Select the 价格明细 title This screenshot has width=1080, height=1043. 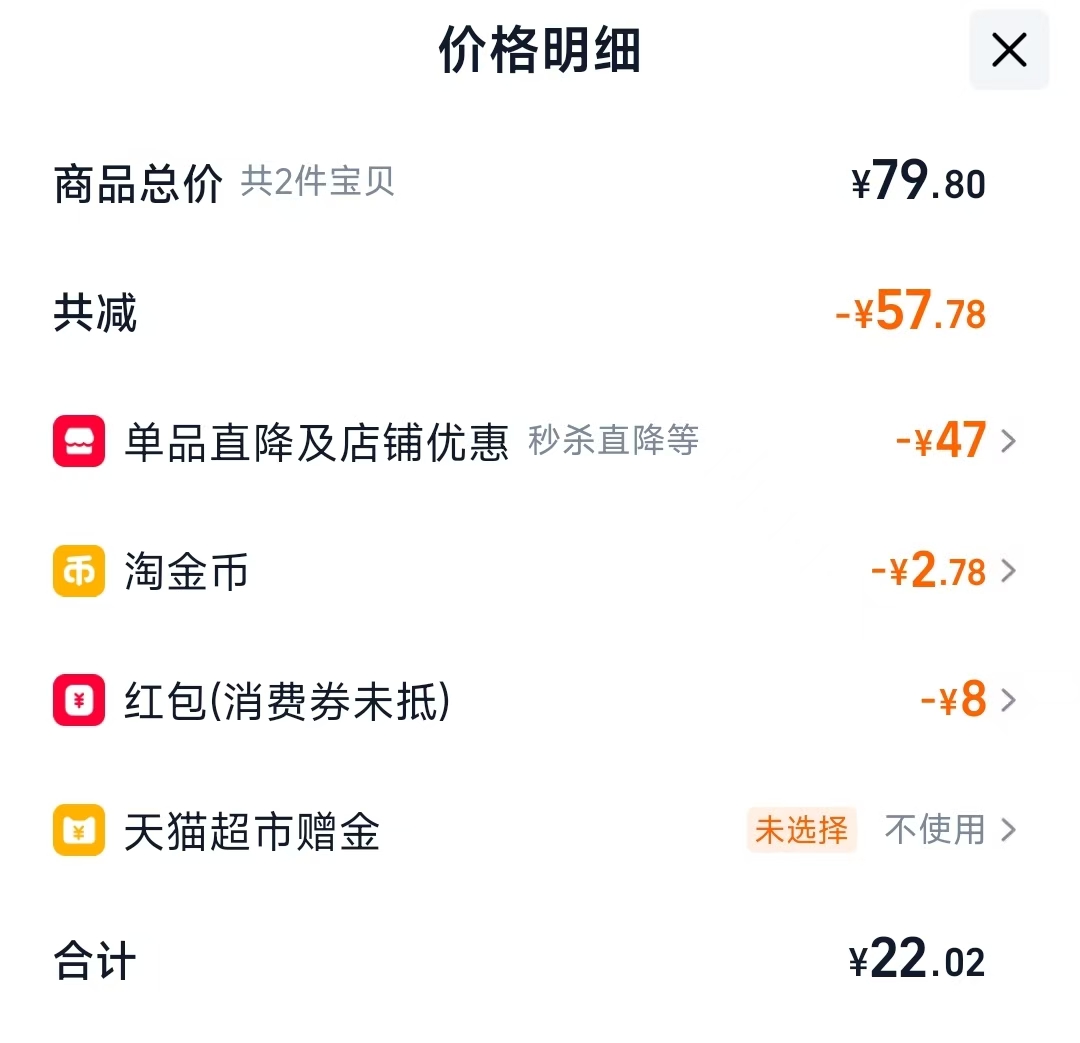[x=540, y=50]
